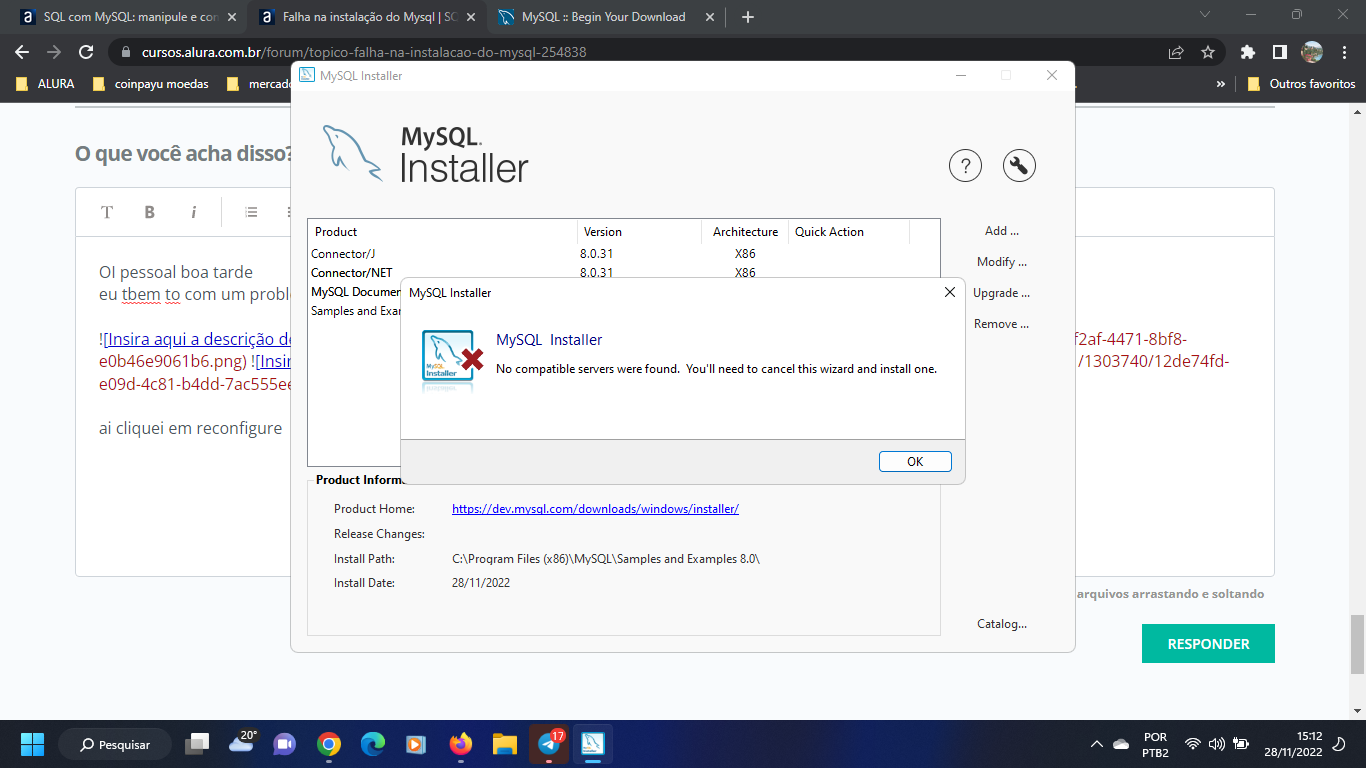Insert a bulleted list in forum editor
The image size is (1366, 768).
pos(251,212)
